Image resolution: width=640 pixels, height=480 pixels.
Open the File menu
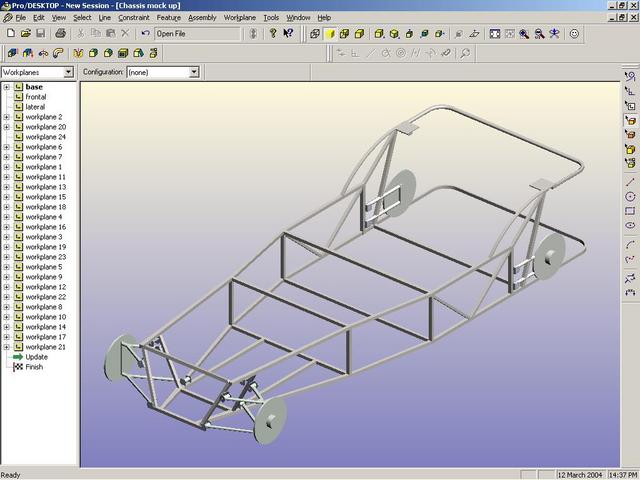pos(20,18)
